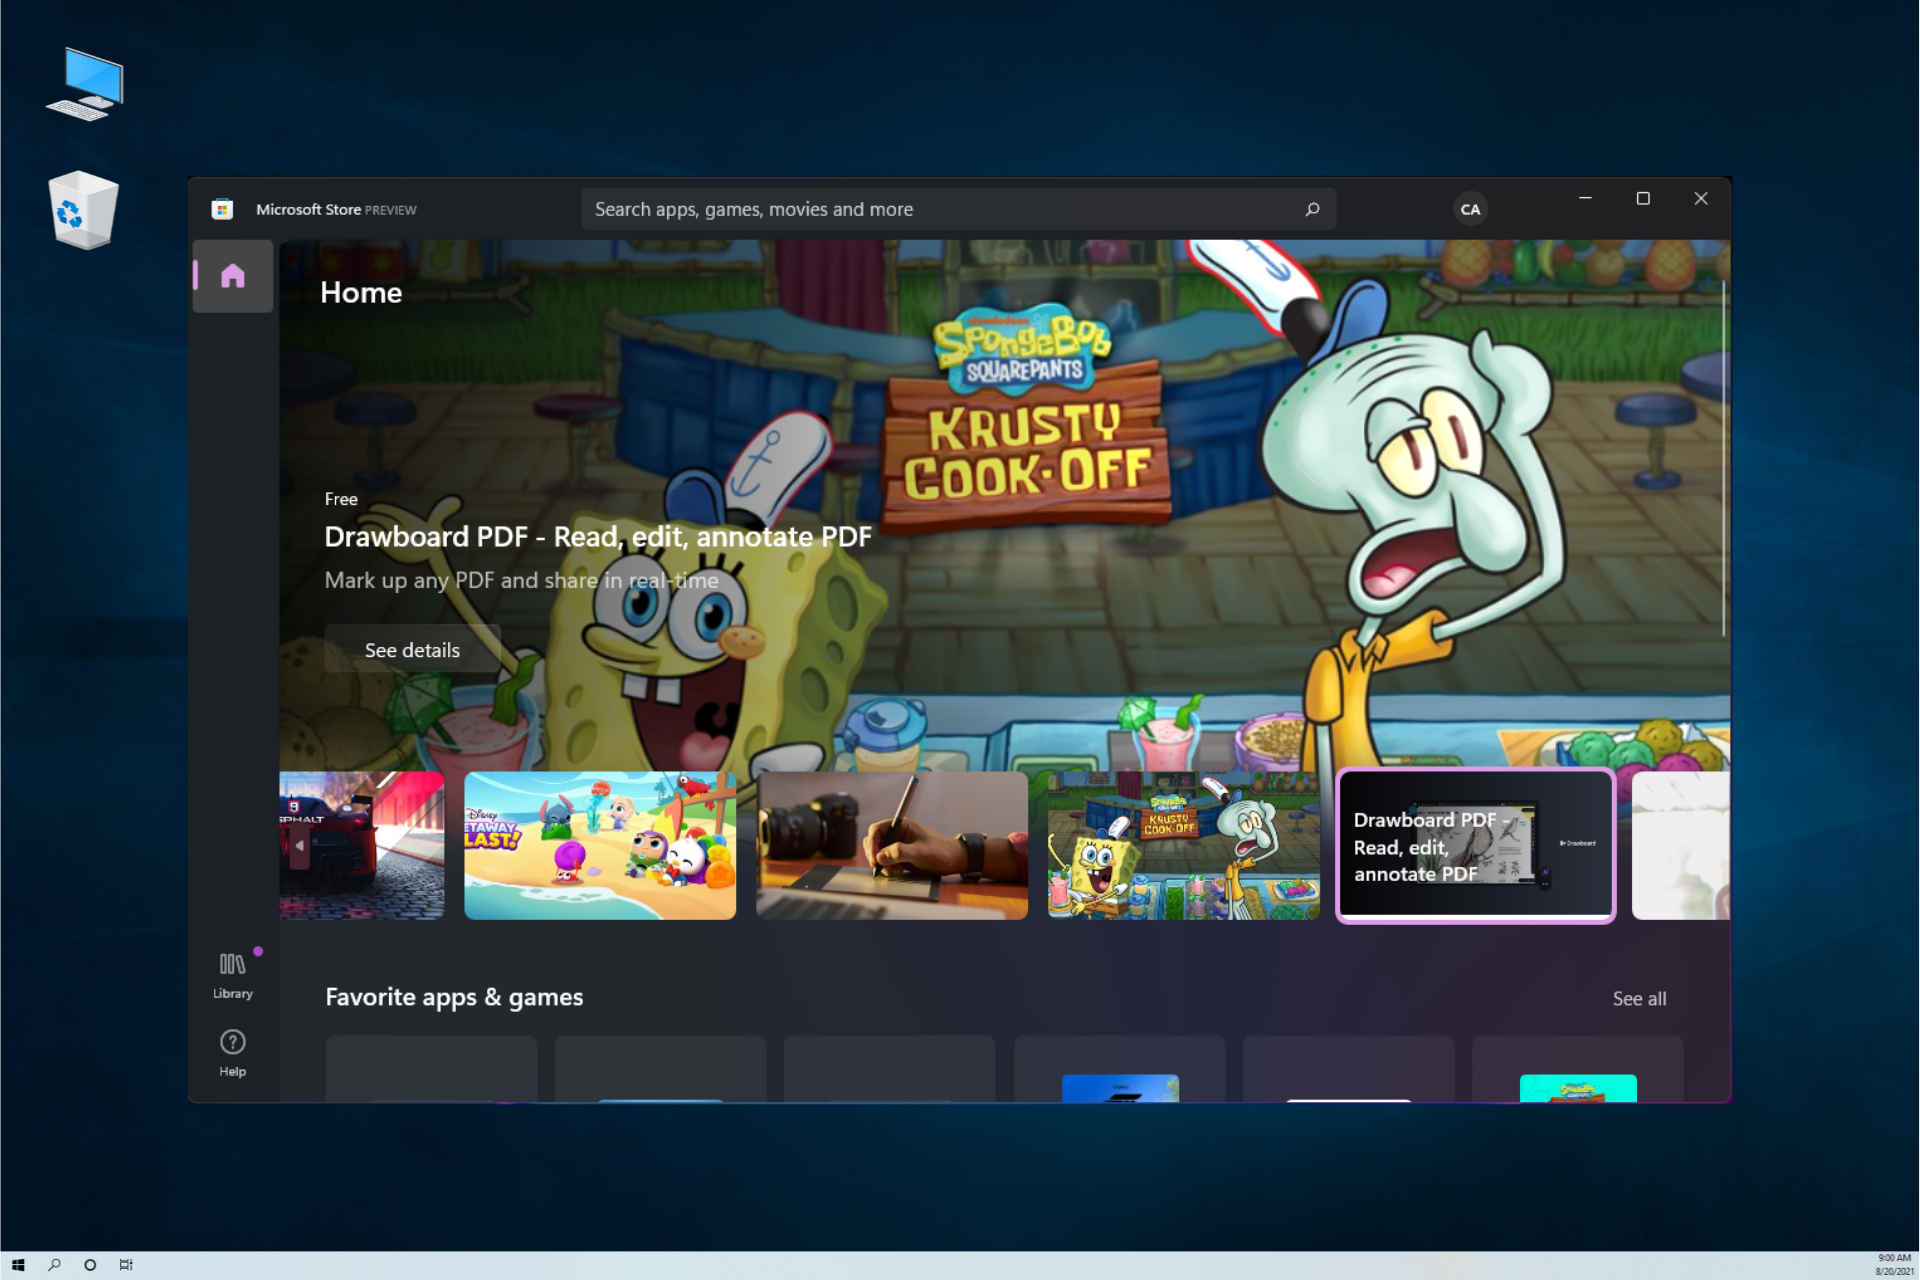Click the Microsoft Store PREVIEW title text
This screenshot has height=1280, width=1920.
click(336, 209)
